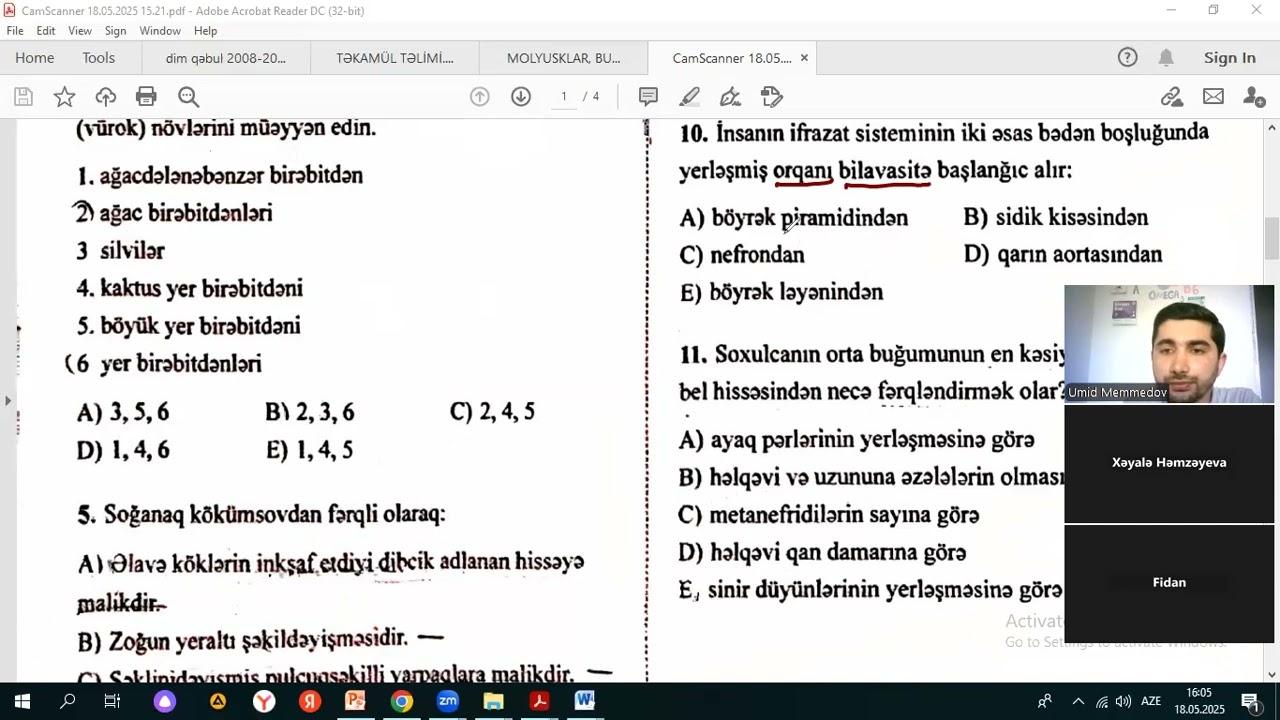Image resolution: width=1280 pixels, height=720 pixels.
Task: Switch to the MOLYUSKLAR, BU... tab
Action: coord(564,58)
